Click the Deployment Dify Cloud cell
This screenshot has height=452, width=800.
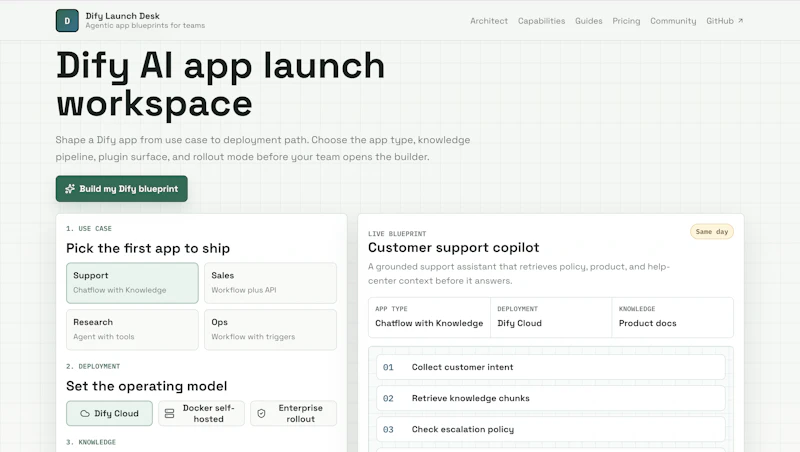coord(551,317)
